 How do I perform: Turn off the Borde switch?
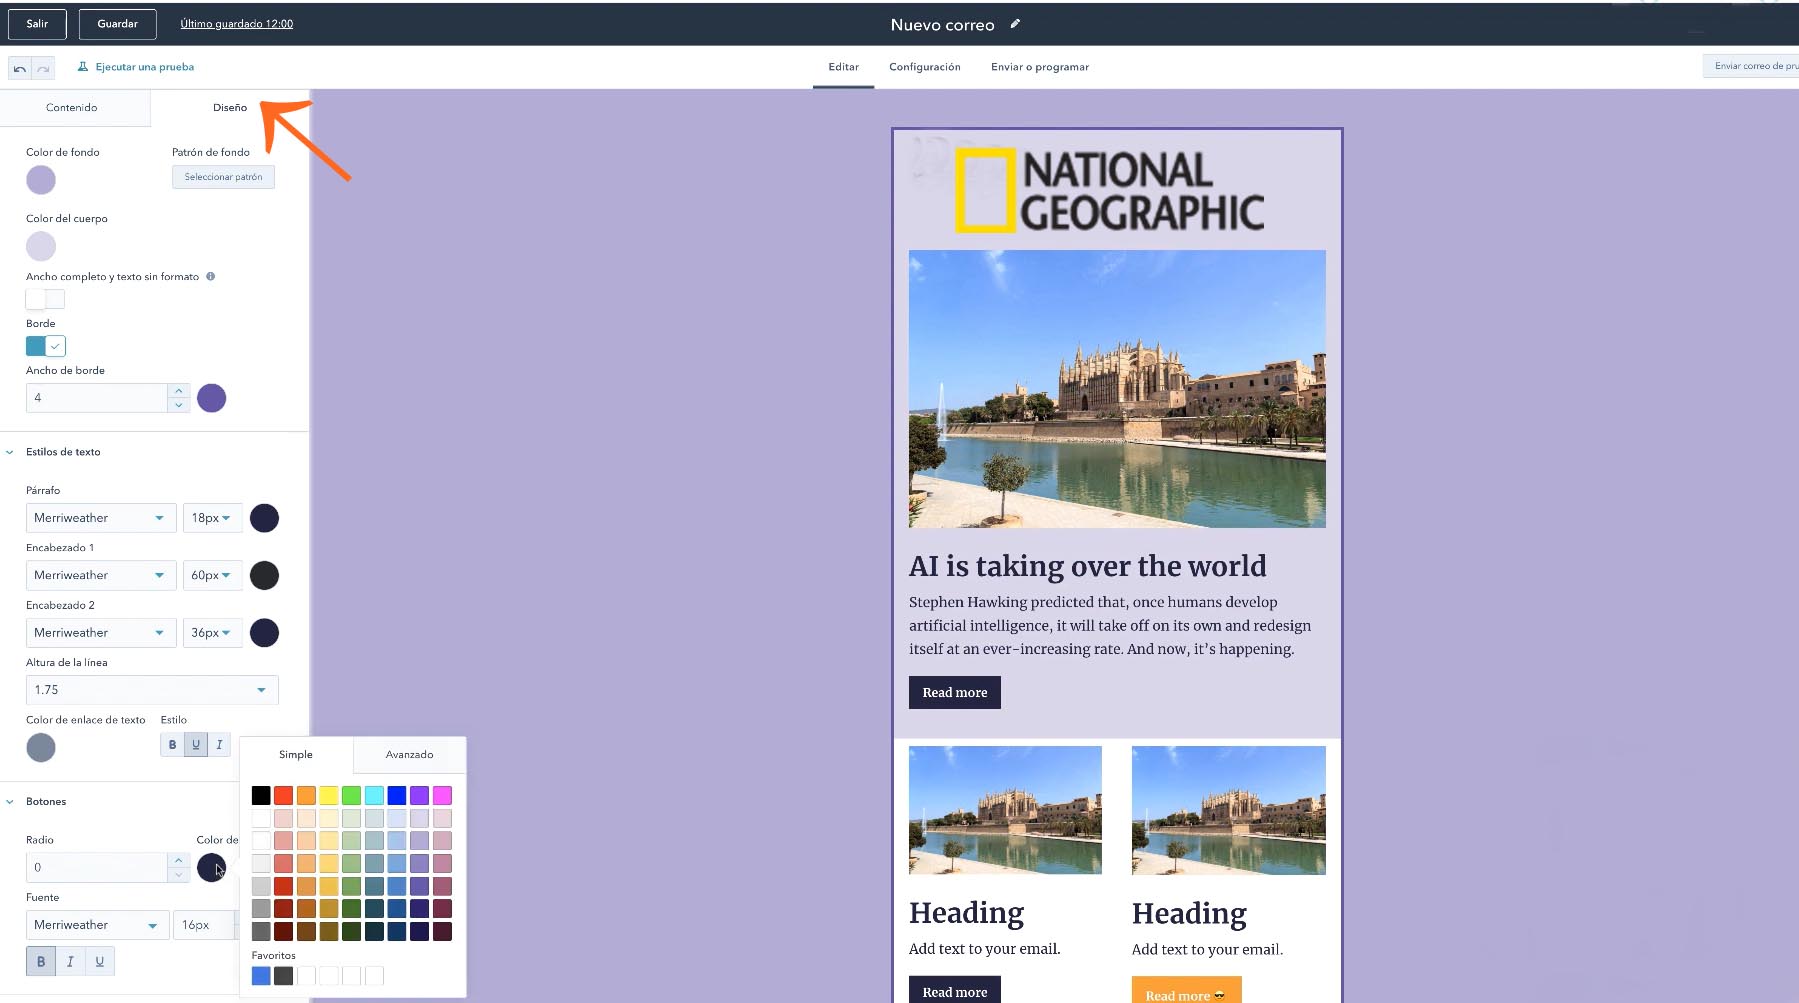pos(45,346)
